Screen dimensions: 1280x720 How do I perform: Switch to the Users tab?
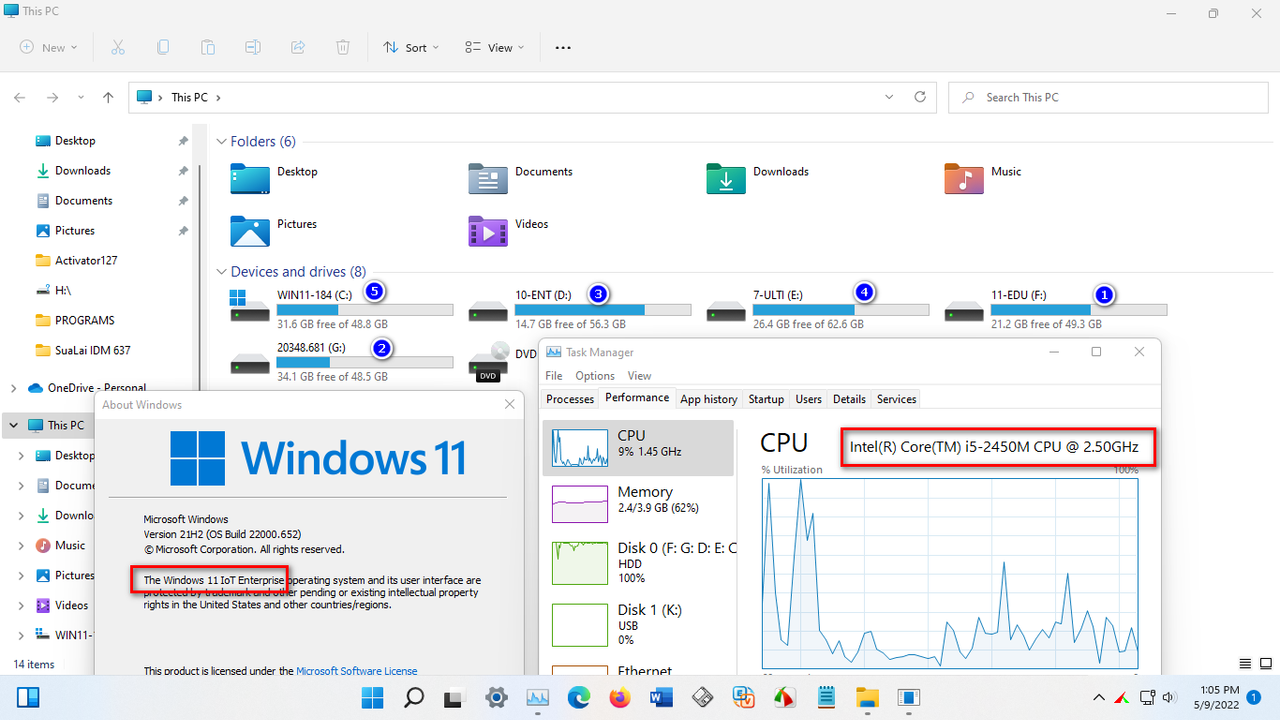click(x=808, y=399)
